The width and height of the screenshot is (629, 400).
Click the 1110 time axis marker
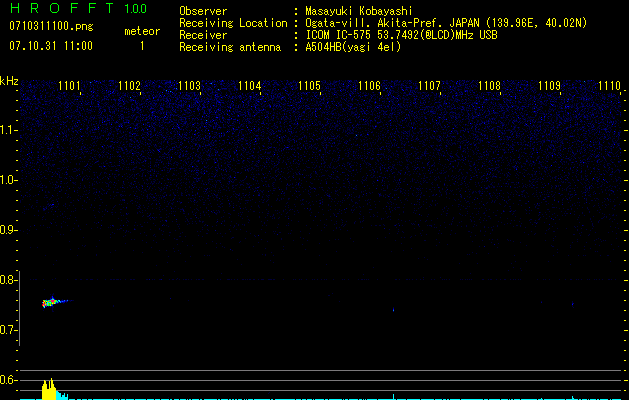pos(609,86)
